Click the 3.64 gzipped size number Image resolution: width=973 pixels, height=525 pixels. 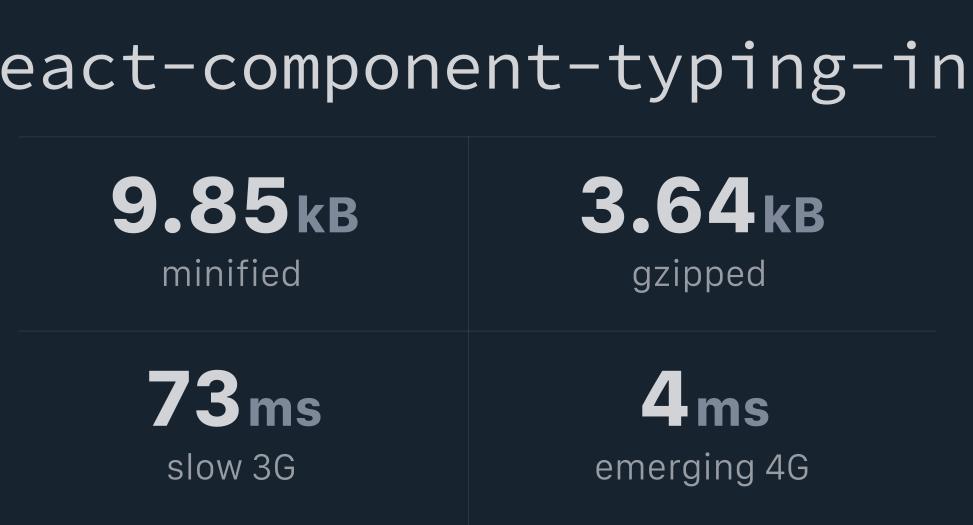point(668,205)
